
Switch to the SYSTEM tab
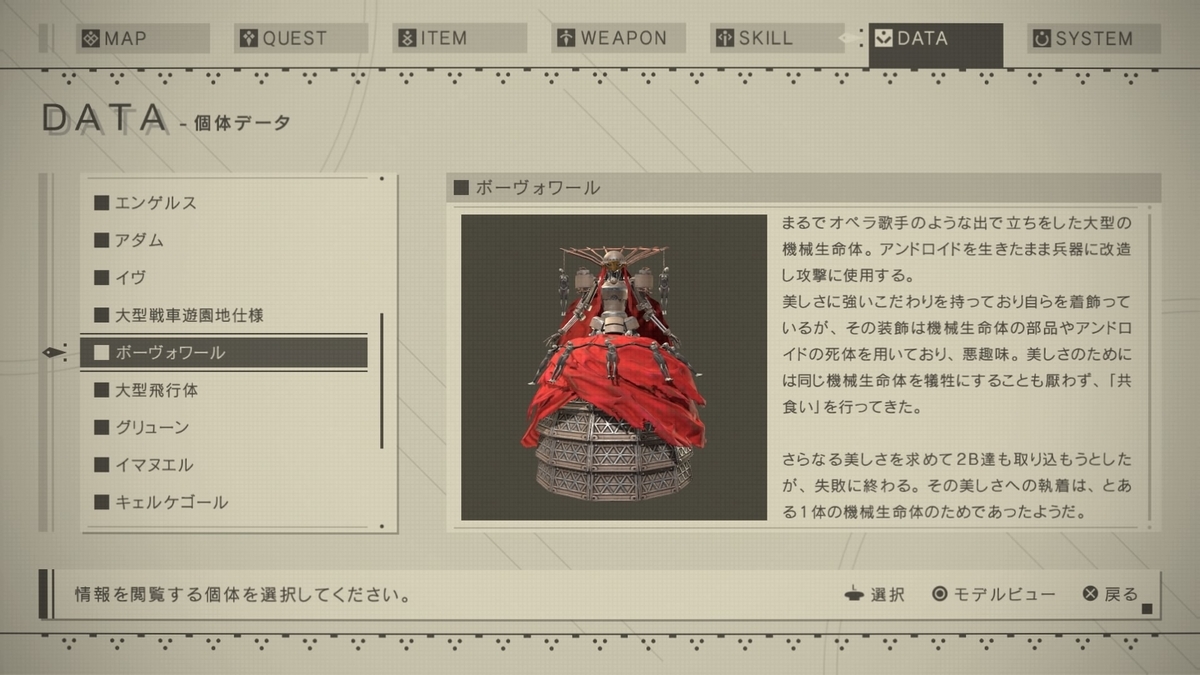pyautogui.click(x=1094, y=39)
